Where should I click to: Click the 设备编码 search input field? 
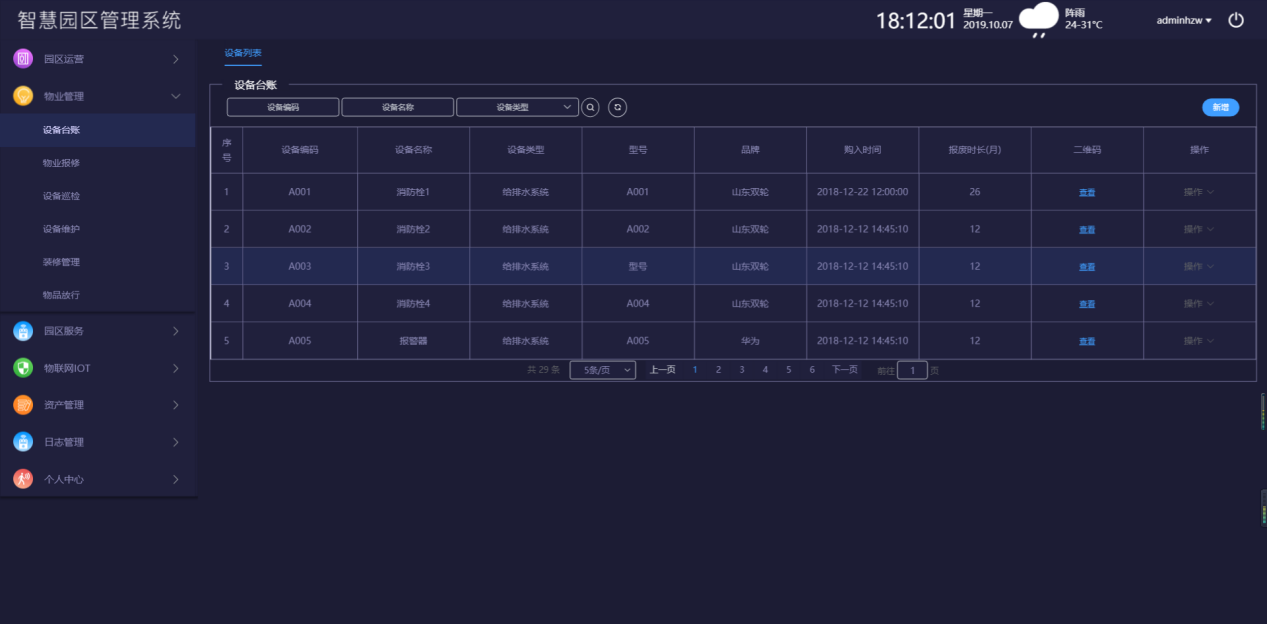pos(283,107)
